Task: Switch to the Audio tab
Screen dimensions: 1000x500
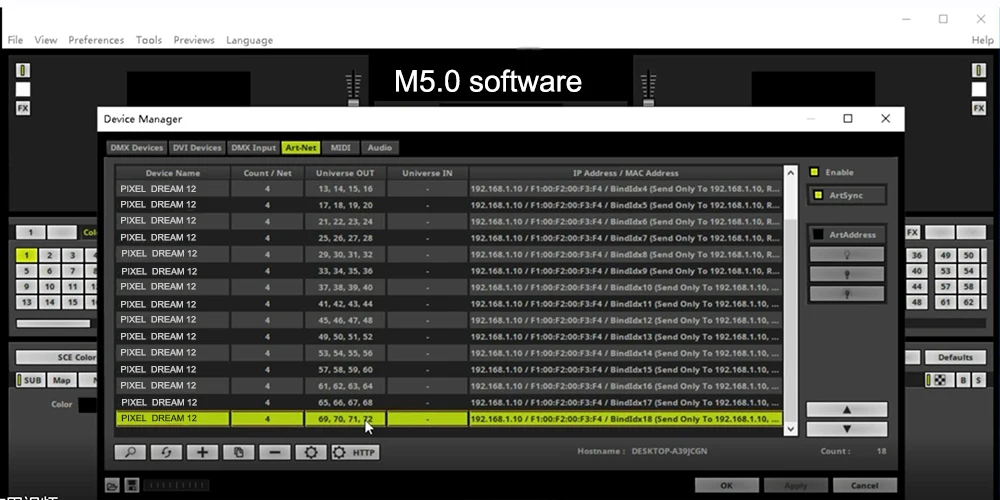Action: (x=379, y=147)
